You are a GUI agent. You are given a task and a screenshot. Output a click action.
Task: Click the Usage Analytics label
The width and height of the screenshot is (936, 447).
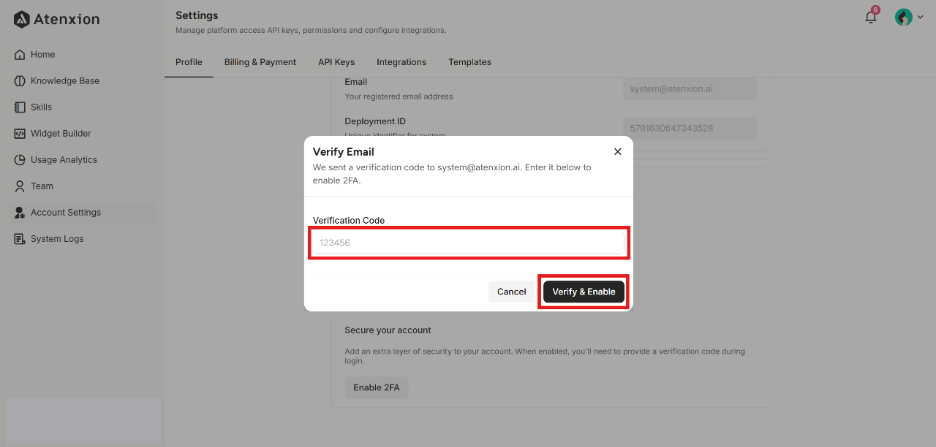click(64, 160)
